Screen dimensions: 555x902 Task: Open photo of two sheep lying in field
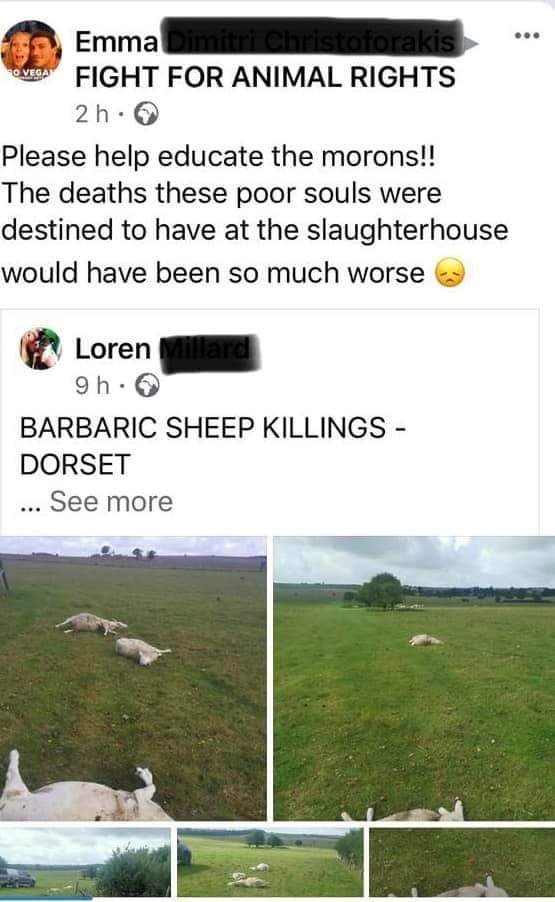coord(133,678)
